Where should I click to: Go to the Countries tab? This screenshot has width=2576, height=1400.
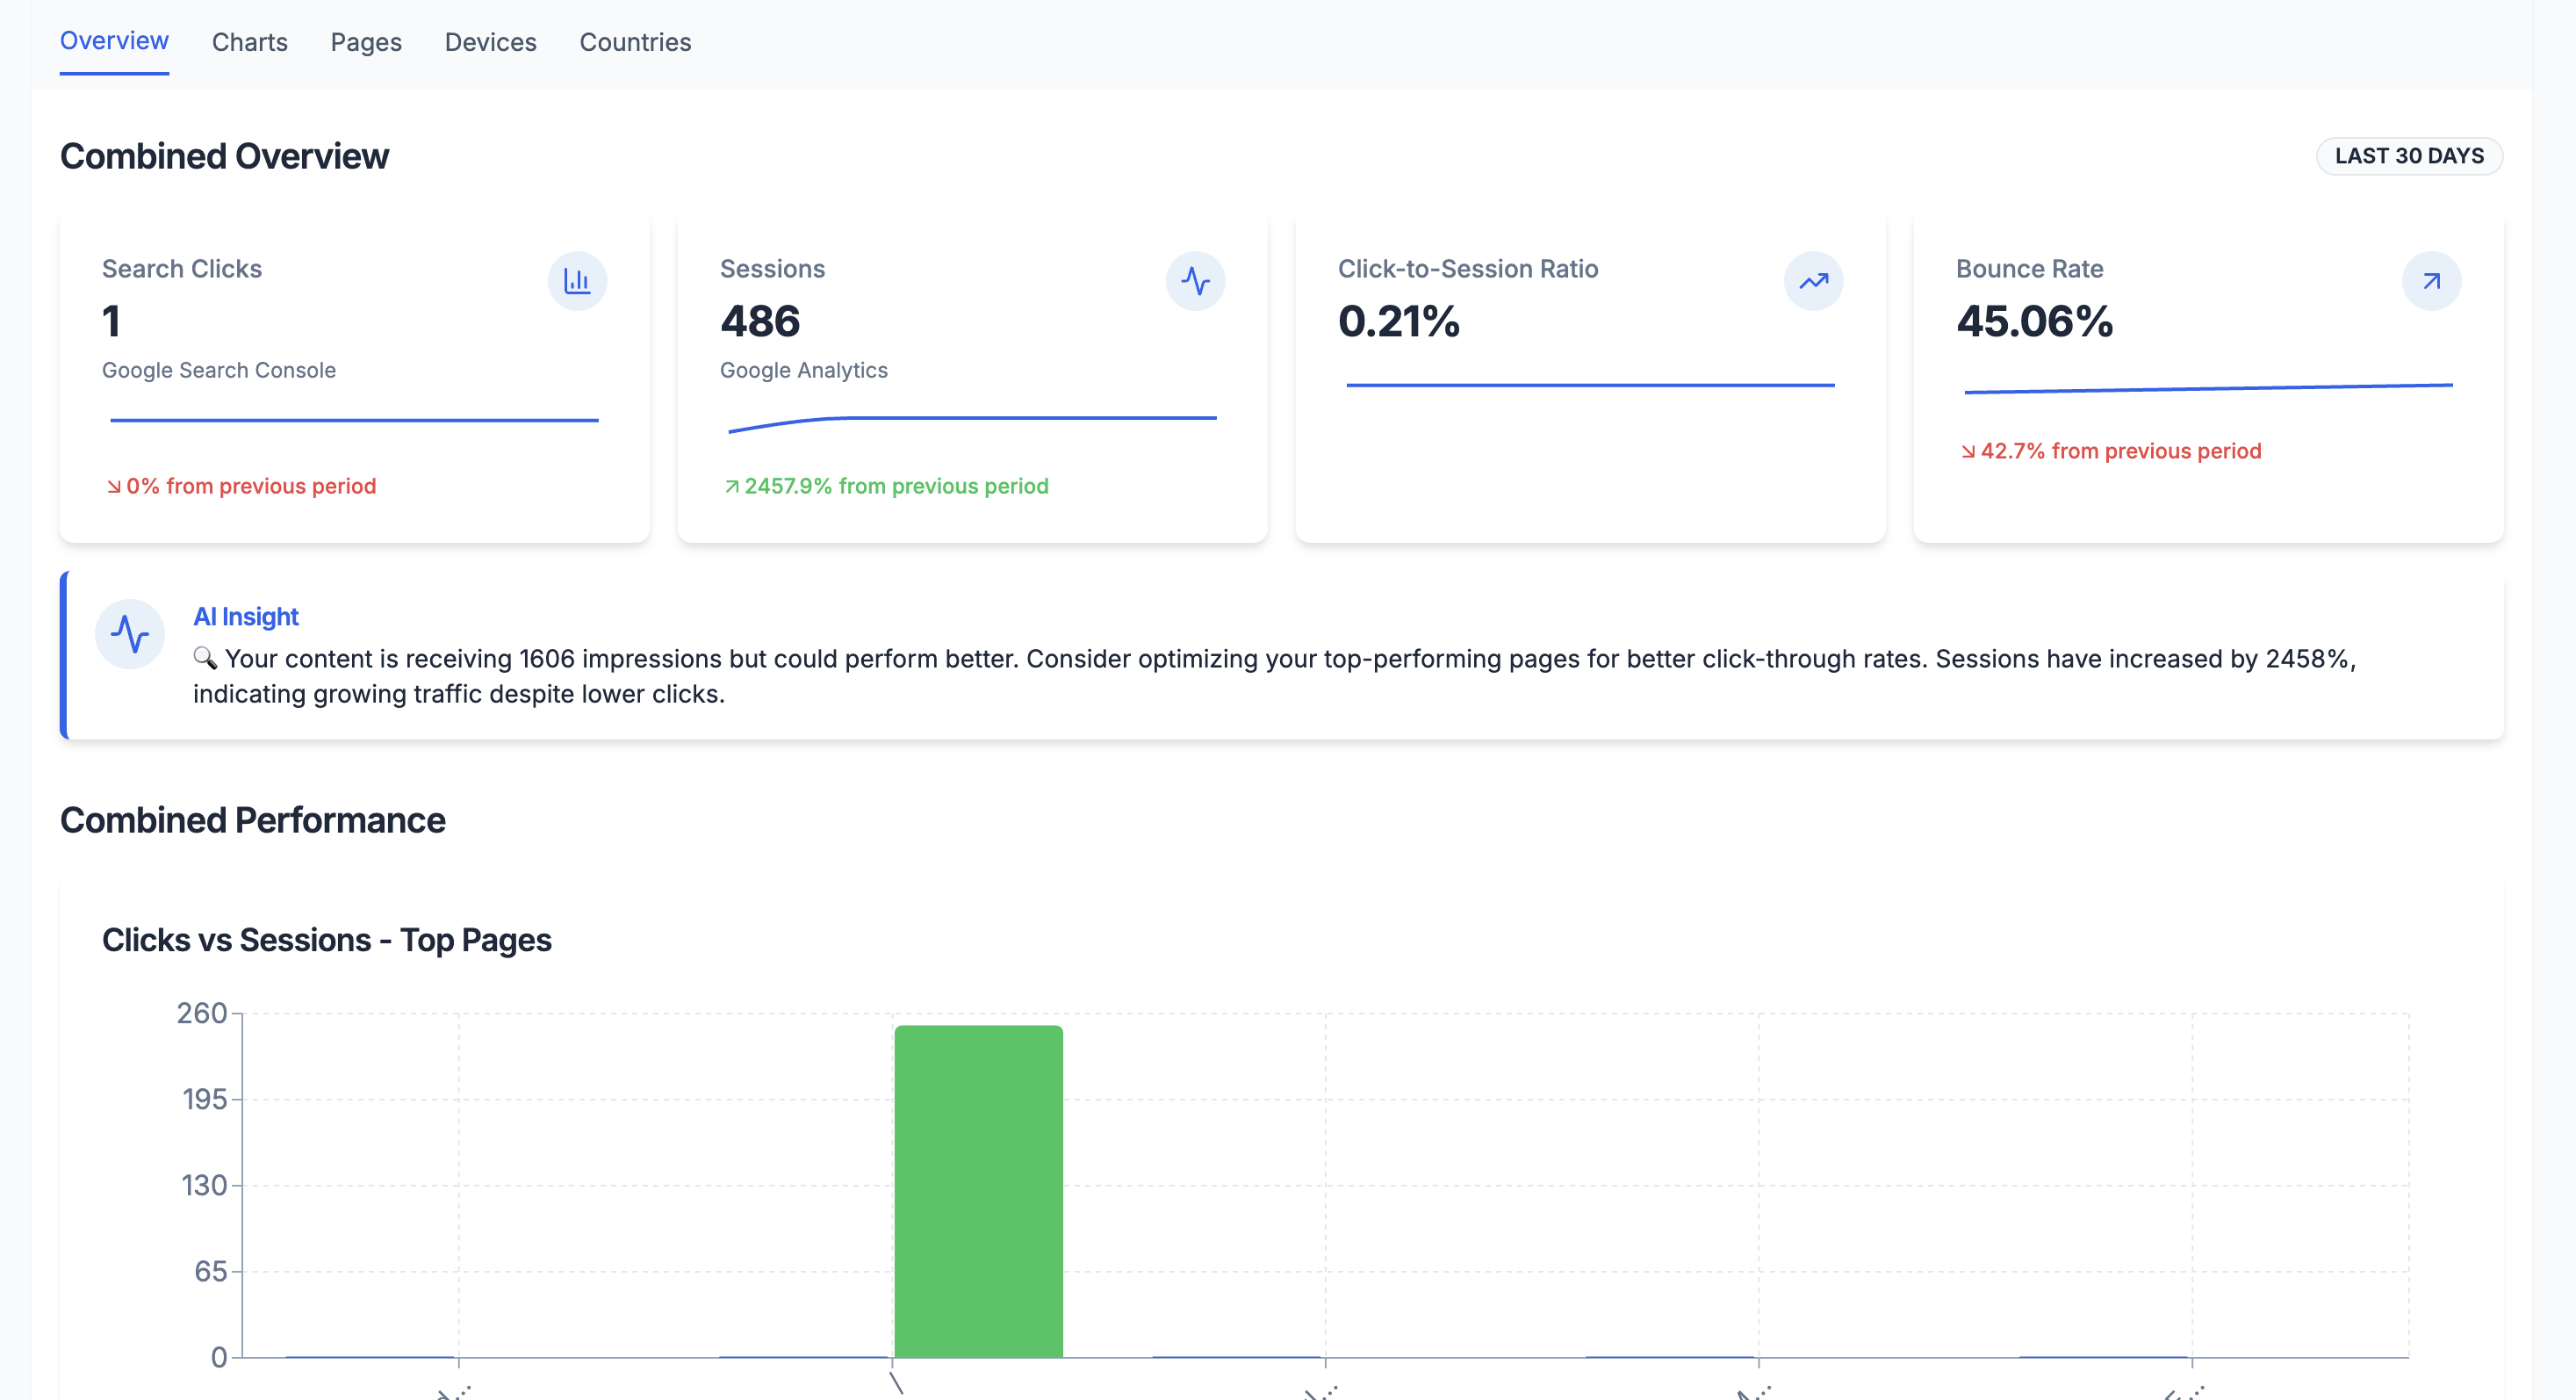635,42
